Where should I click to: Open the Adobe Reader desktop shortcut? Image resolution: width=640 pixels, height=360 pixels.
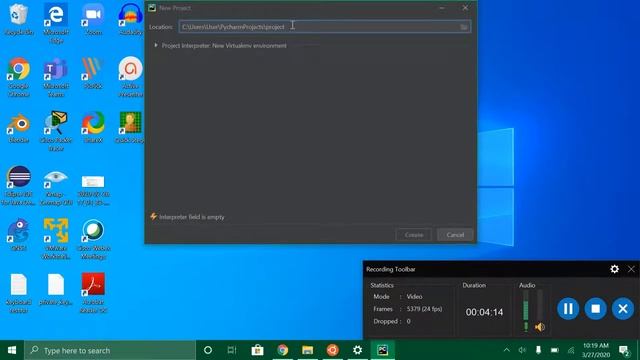[93, 293]
